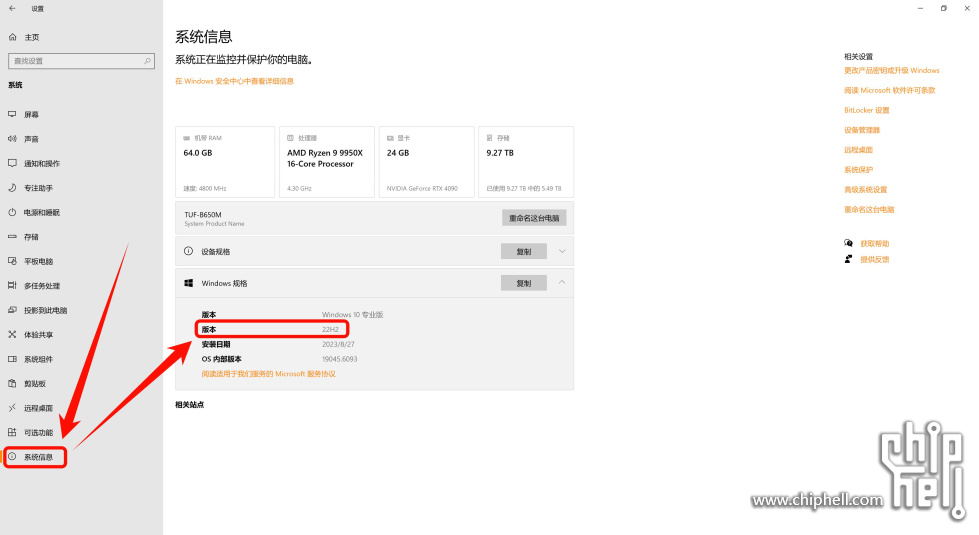Select the Windows 10 专业版 edition value
The width and height of the screenshot is (979, 535).
pyautogui.click(x=352, y=315)
